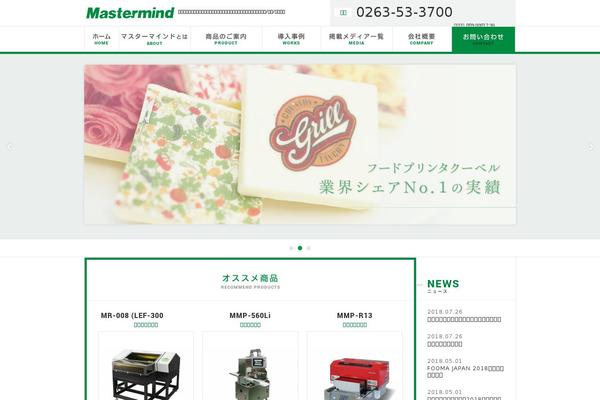Select the third slider pagination dot
The image size is (600, 400).
tap(309, 248)
